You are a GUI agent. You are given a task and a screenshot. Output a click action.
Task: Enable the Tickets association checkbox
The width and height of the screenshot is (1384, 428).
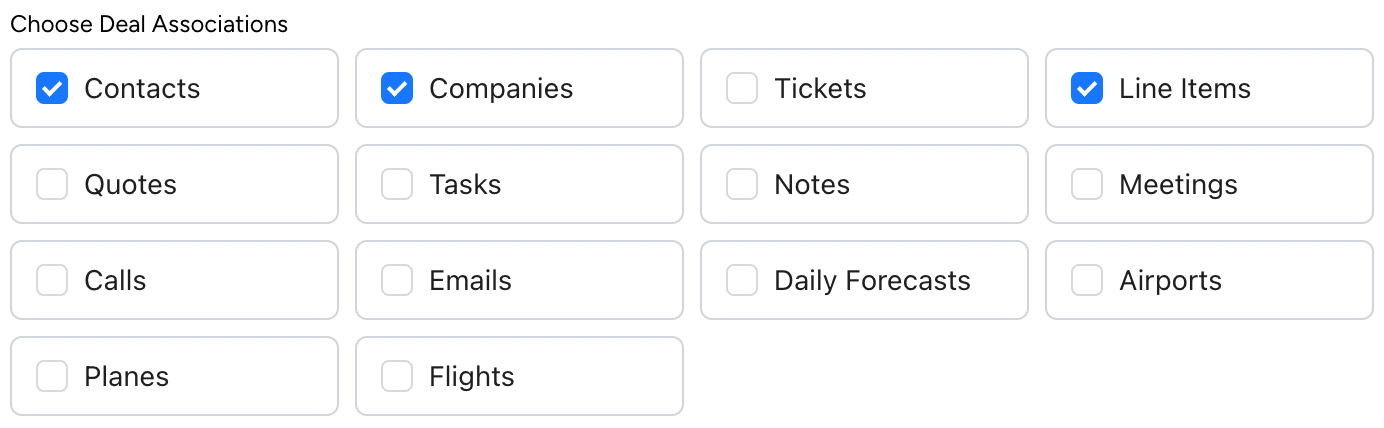coord(742,88)
